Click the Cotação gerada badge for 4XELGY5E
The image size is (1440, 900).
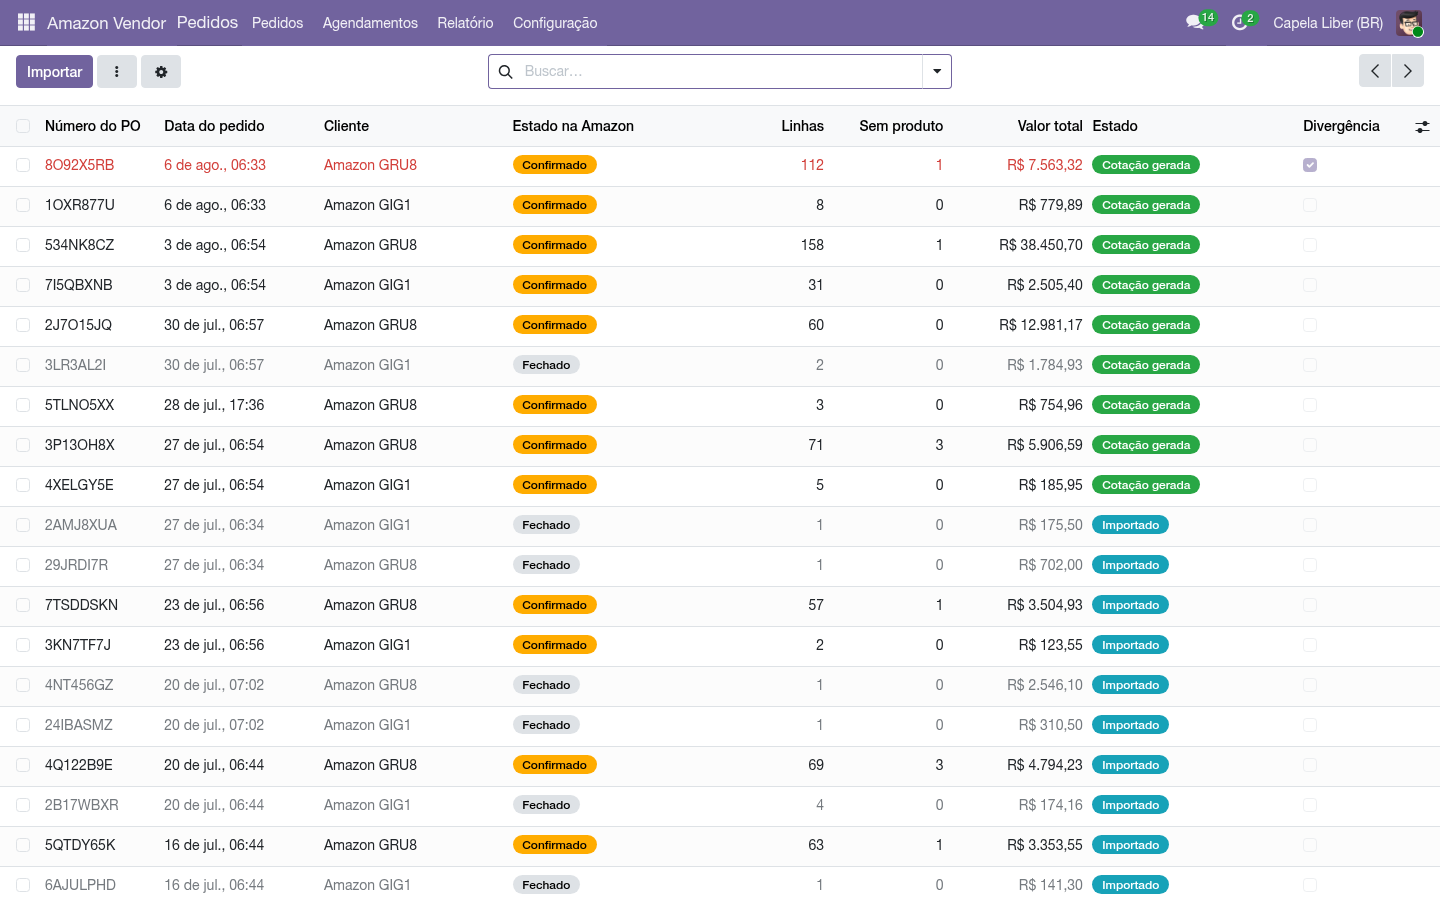click(x=1146, y=485)
